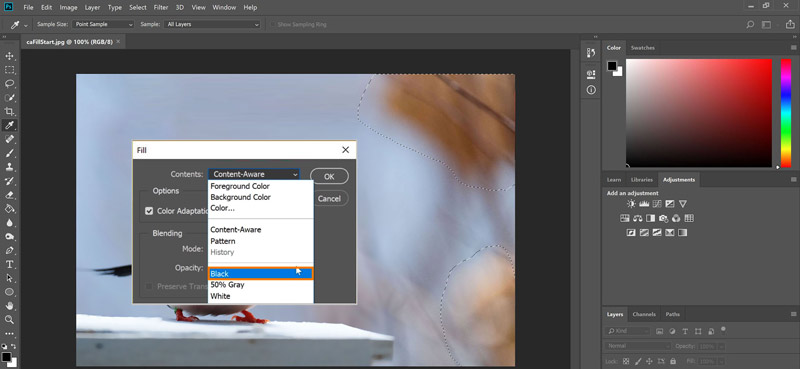This screenshot has width=800, height=369.
Task: Select the Spot Healing Brush tool
Action: pyautogui.click(x=9, y=139)
